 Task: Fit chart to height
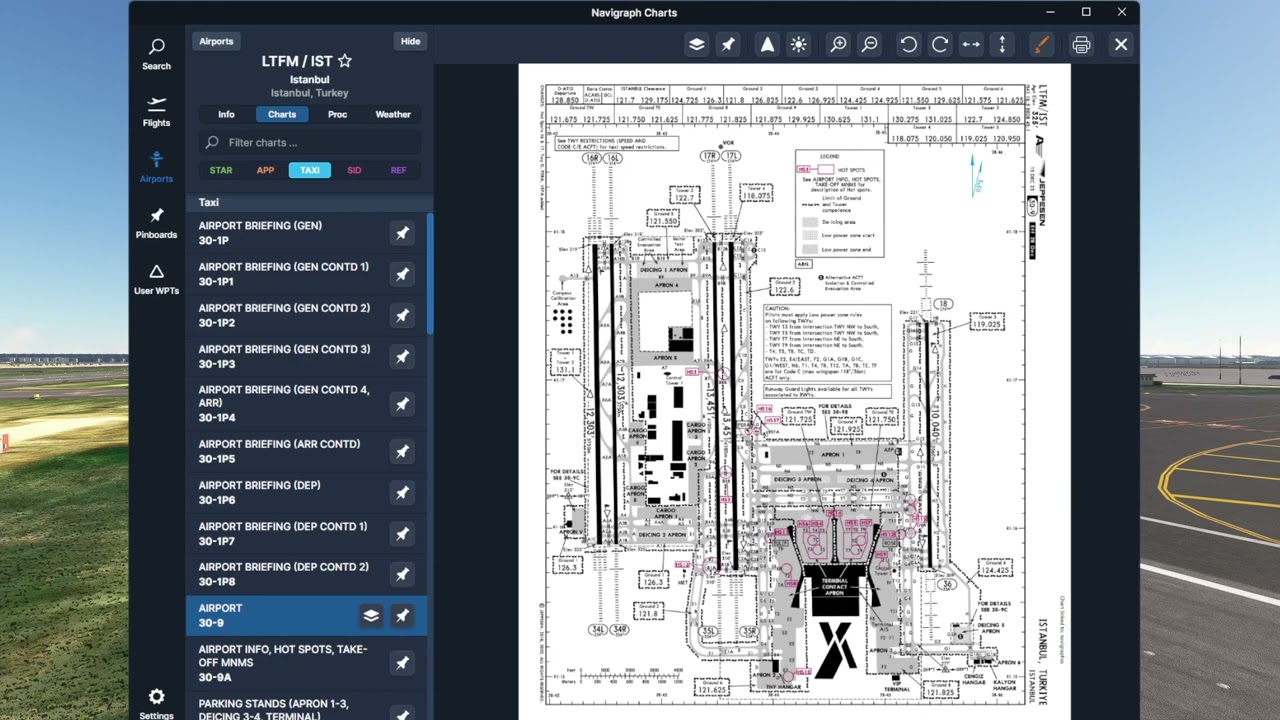coord(1002,45)
